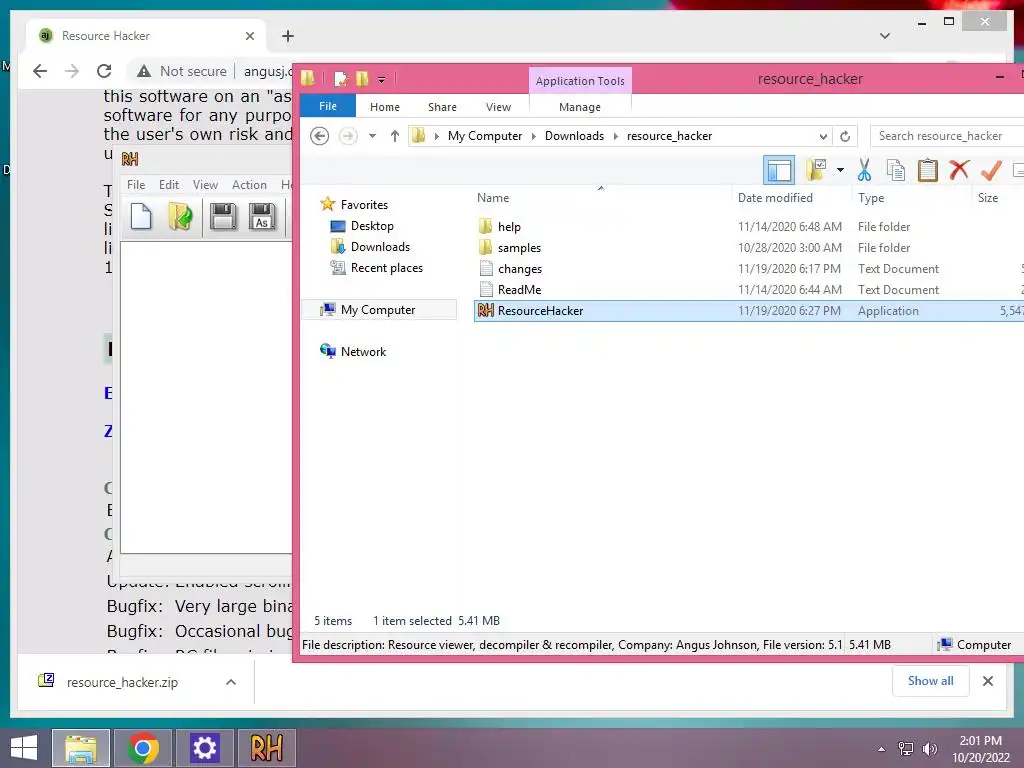Viewport: 1024px width, 768px height.
Task: Open the resource_hacker.zip download options chevron
Action: coord(231,682)
